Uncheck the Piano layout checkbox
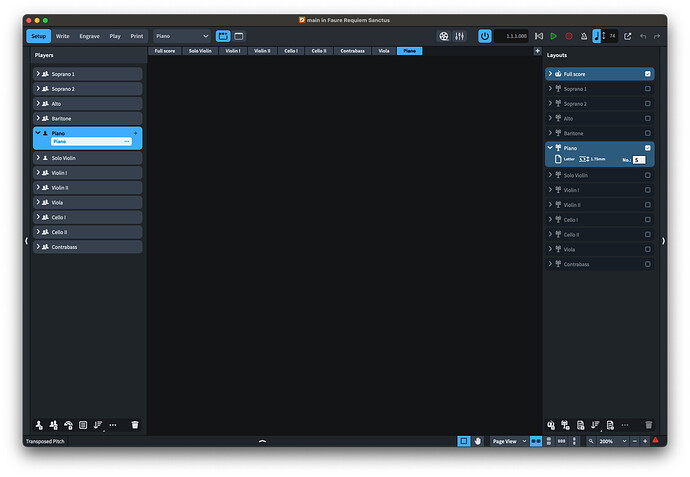Screen dimensions: 690x477 [x=648, y=148]
